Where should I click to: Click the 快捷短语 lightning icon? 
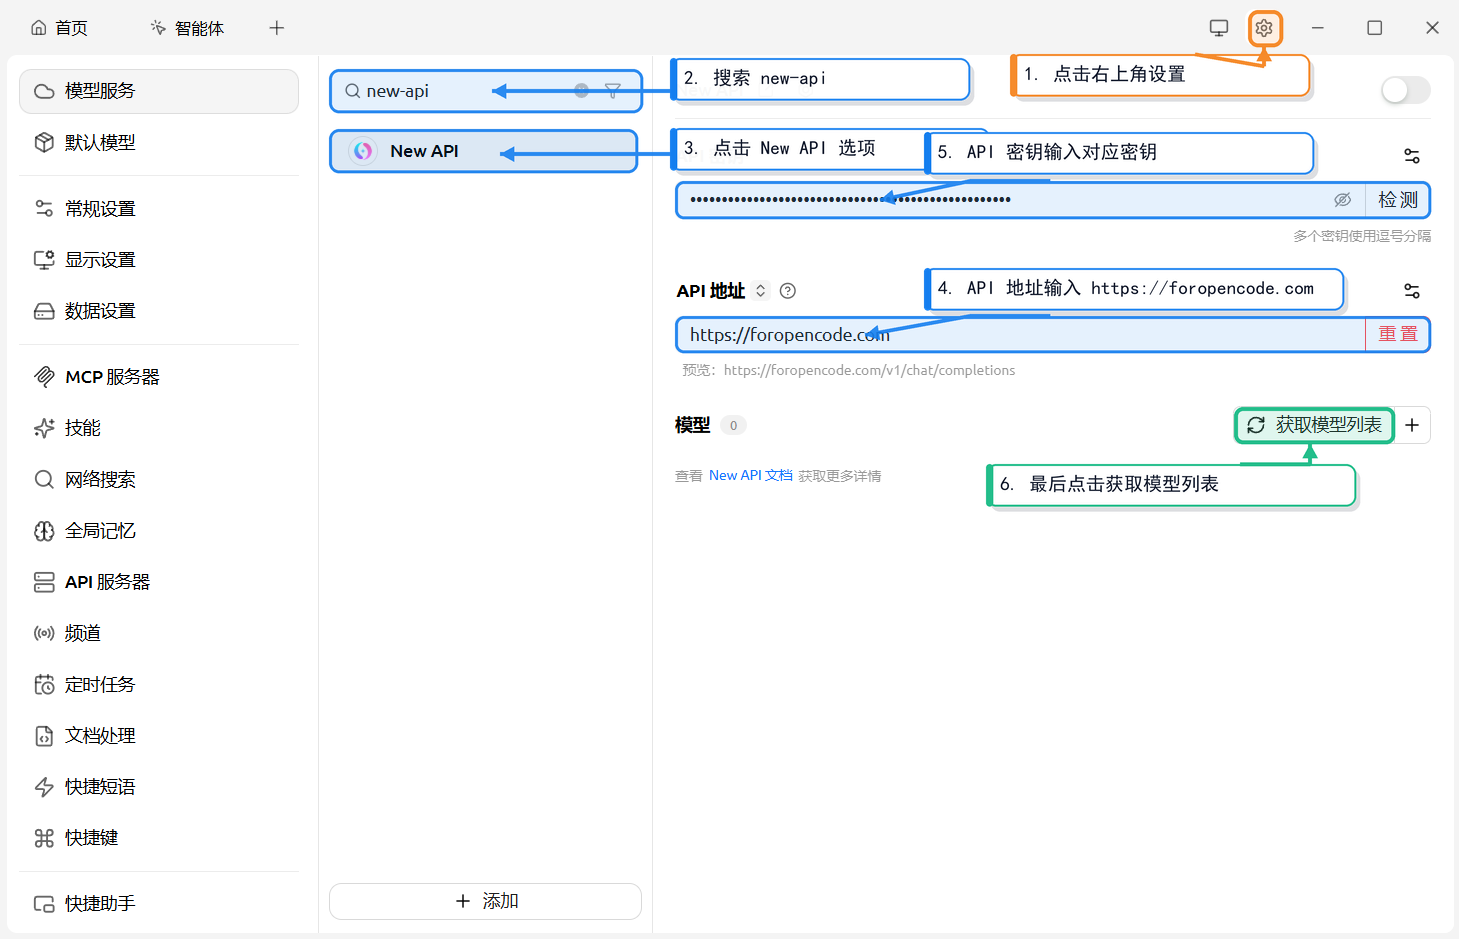44,787
